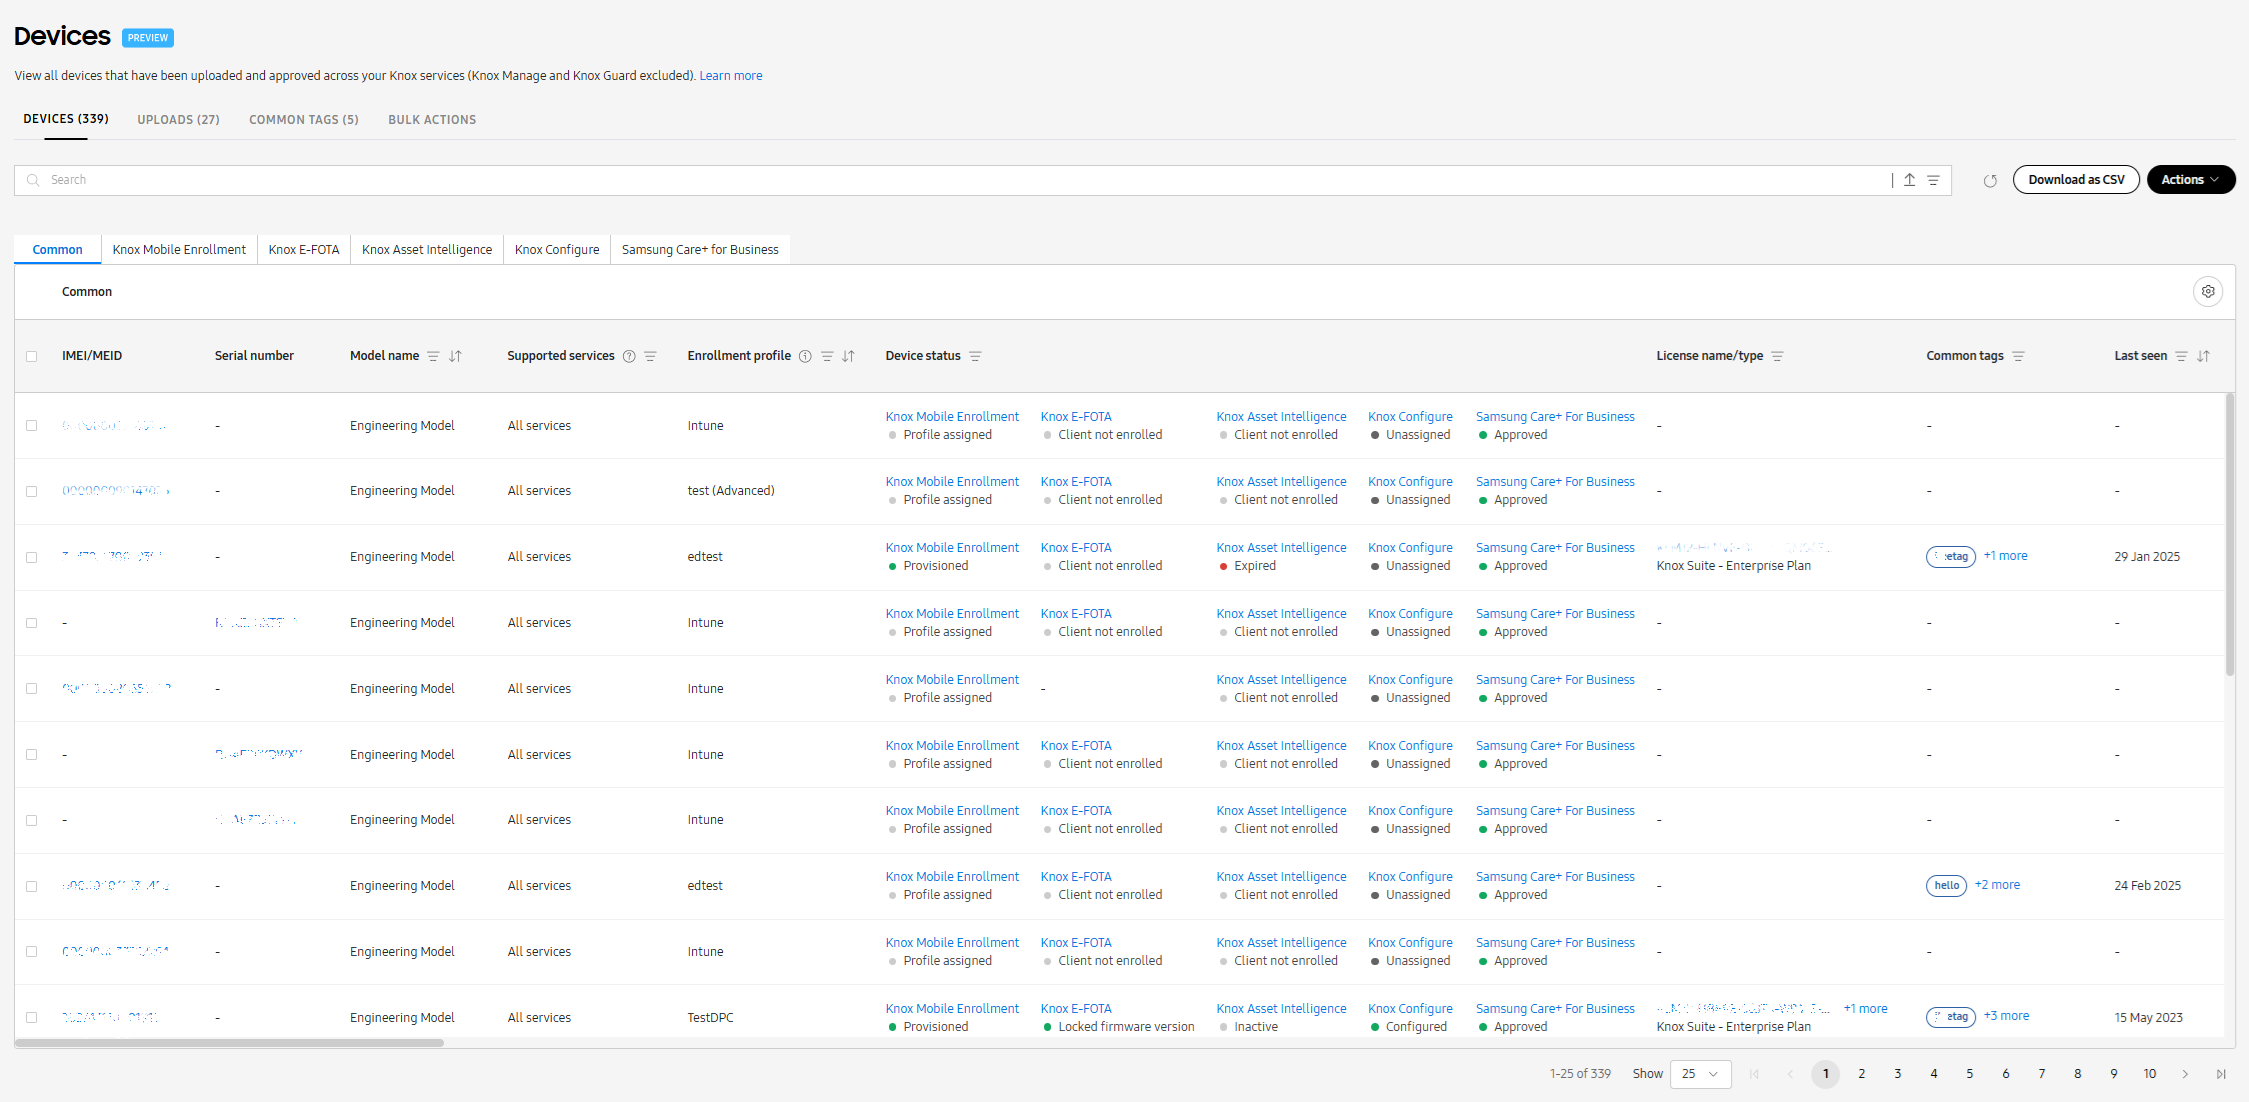Open the filter icon beside the search field
Screen dimensions: 2249x1102
click(1934, 180)
